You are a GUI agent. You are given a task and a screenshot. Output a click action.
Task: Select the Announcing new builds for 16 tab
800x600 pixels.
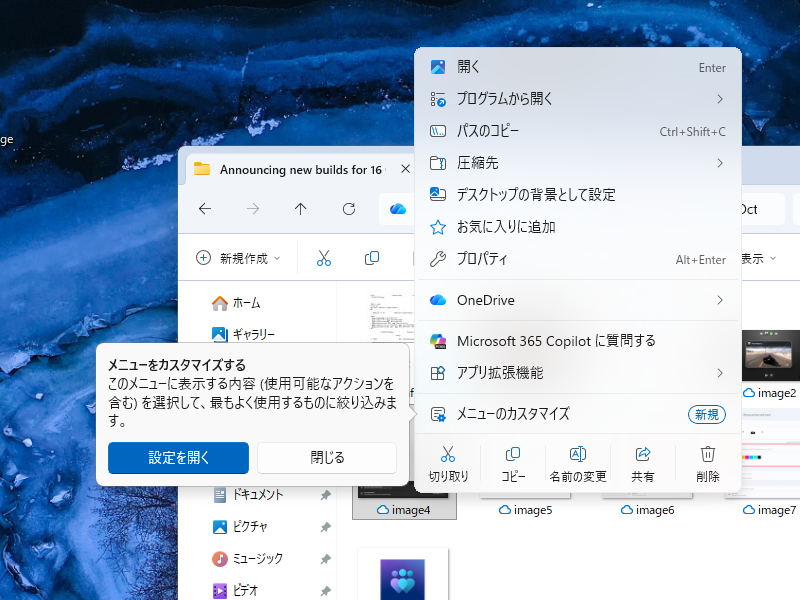coord(298,169)
